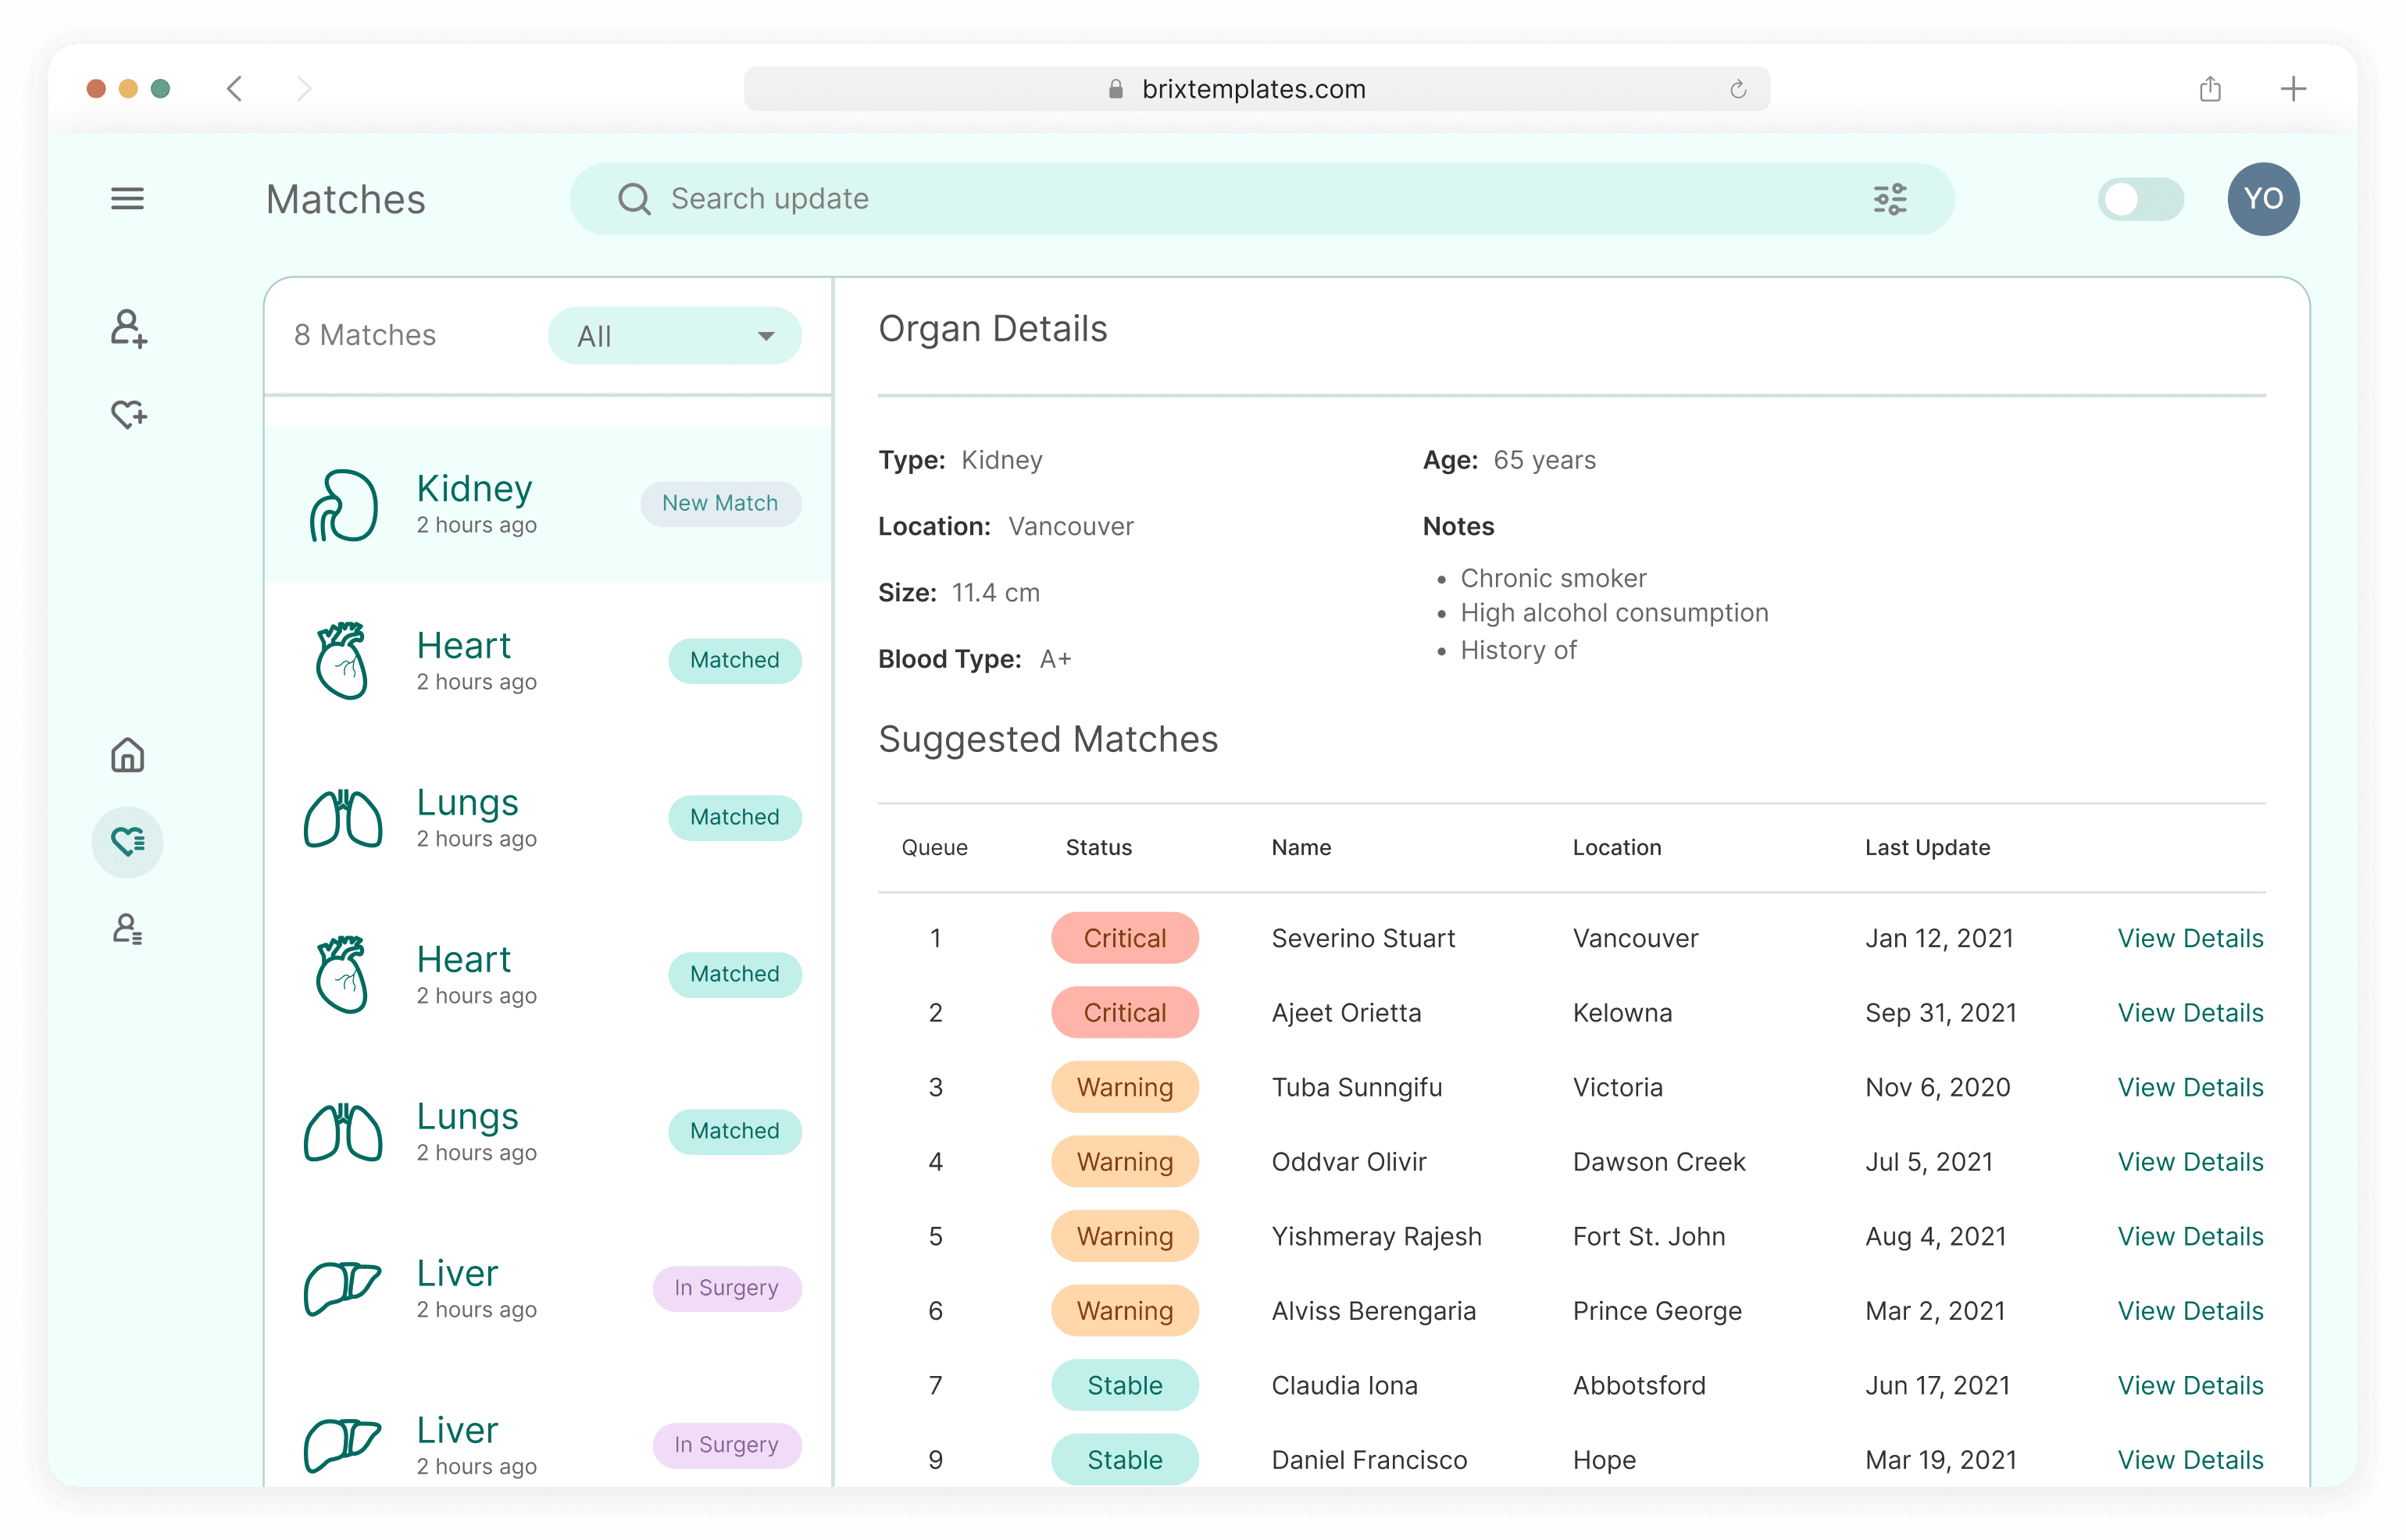View details for Oddvar Olivir
Viewport: 2406px width, 1540px height.
coord(2190,1162)
